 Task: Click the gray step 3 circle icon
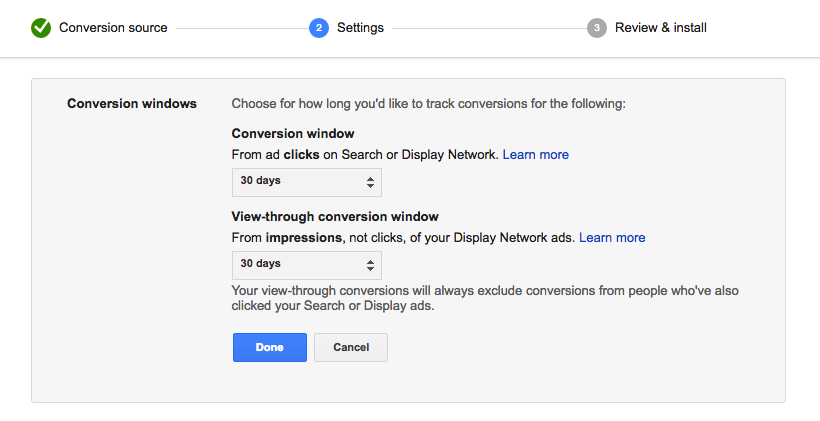click(x=597, y=28)
